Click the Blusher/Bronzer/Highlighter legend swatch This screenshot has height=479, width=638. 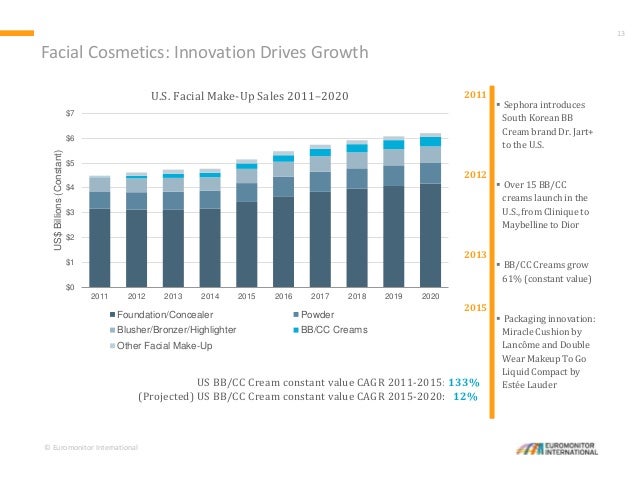[113, 330]
